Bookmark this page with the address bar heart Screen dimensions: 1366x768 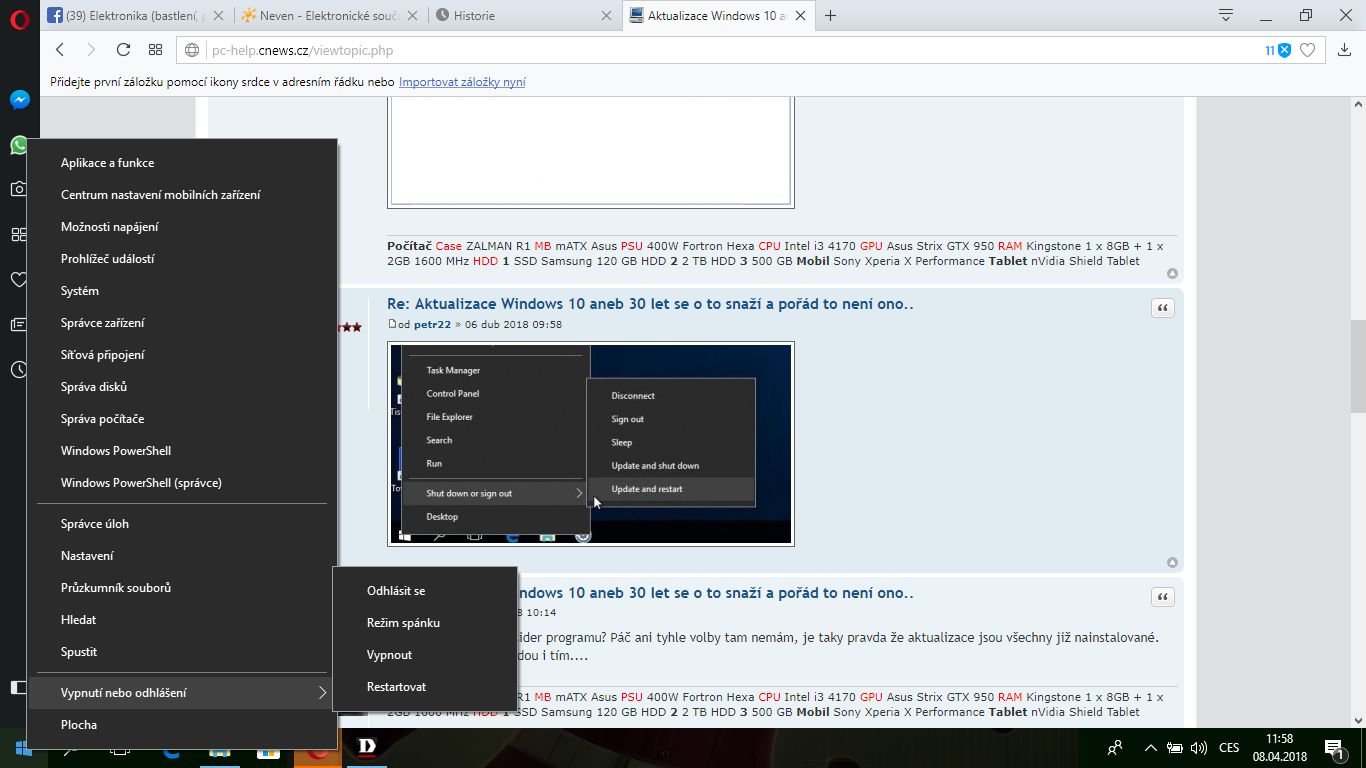pos(1307,50)
